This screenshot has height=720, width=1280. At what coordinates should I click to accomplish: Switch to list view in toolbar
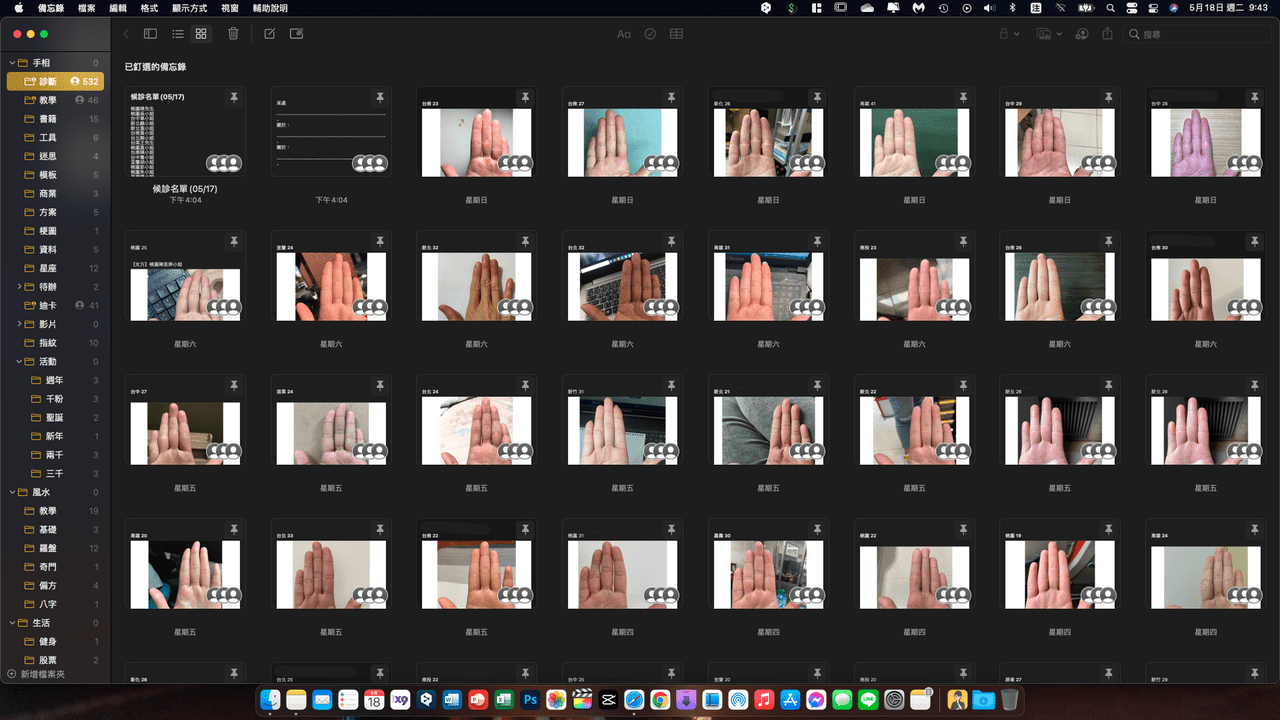pyautogui.click(x=177, y=34)
